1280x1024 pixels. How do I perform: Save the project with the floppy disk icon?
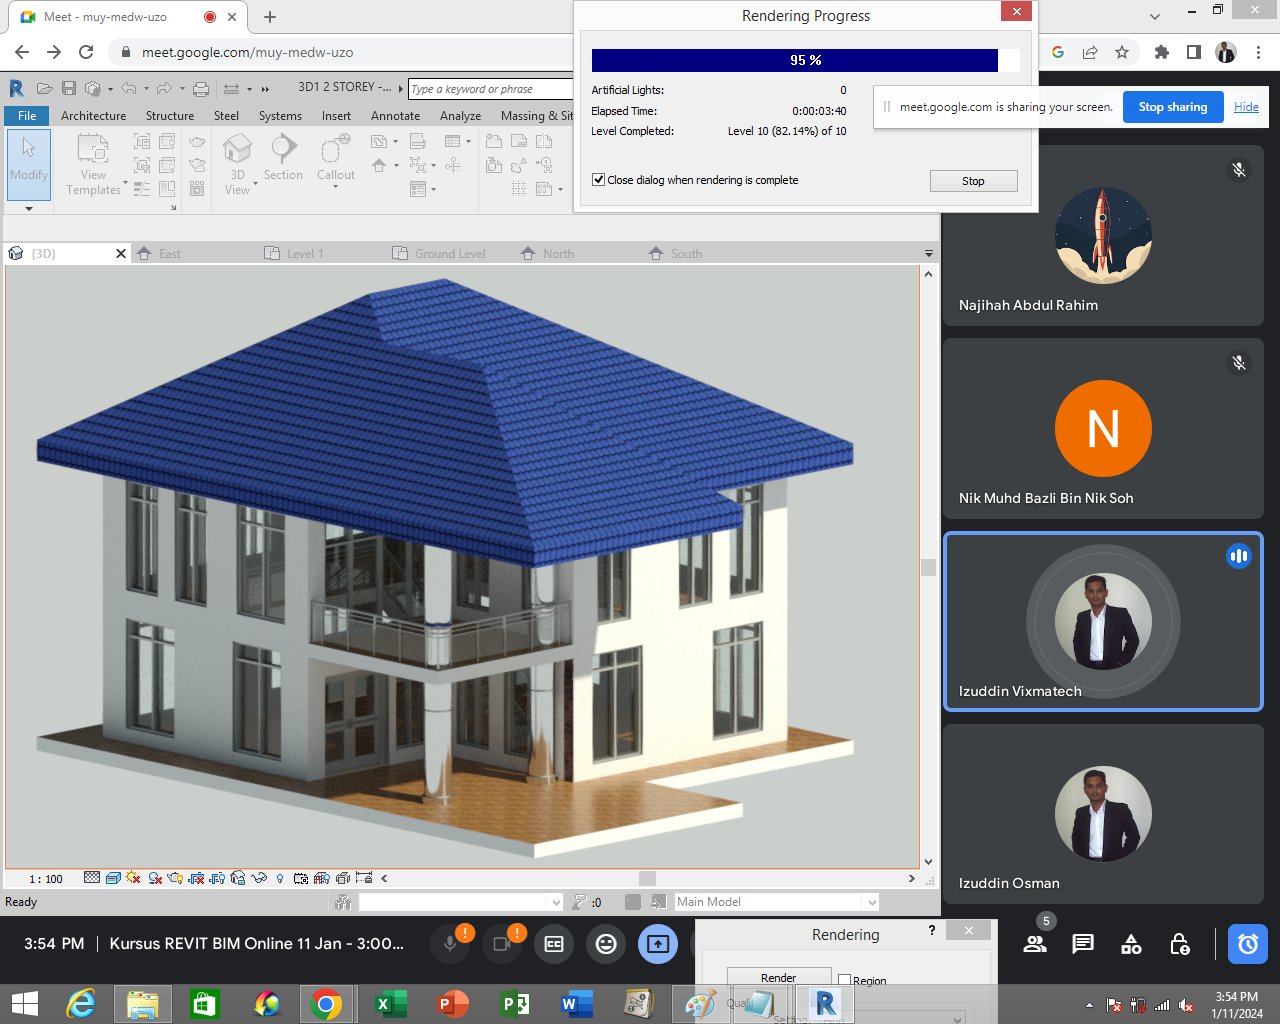point(69,89)
